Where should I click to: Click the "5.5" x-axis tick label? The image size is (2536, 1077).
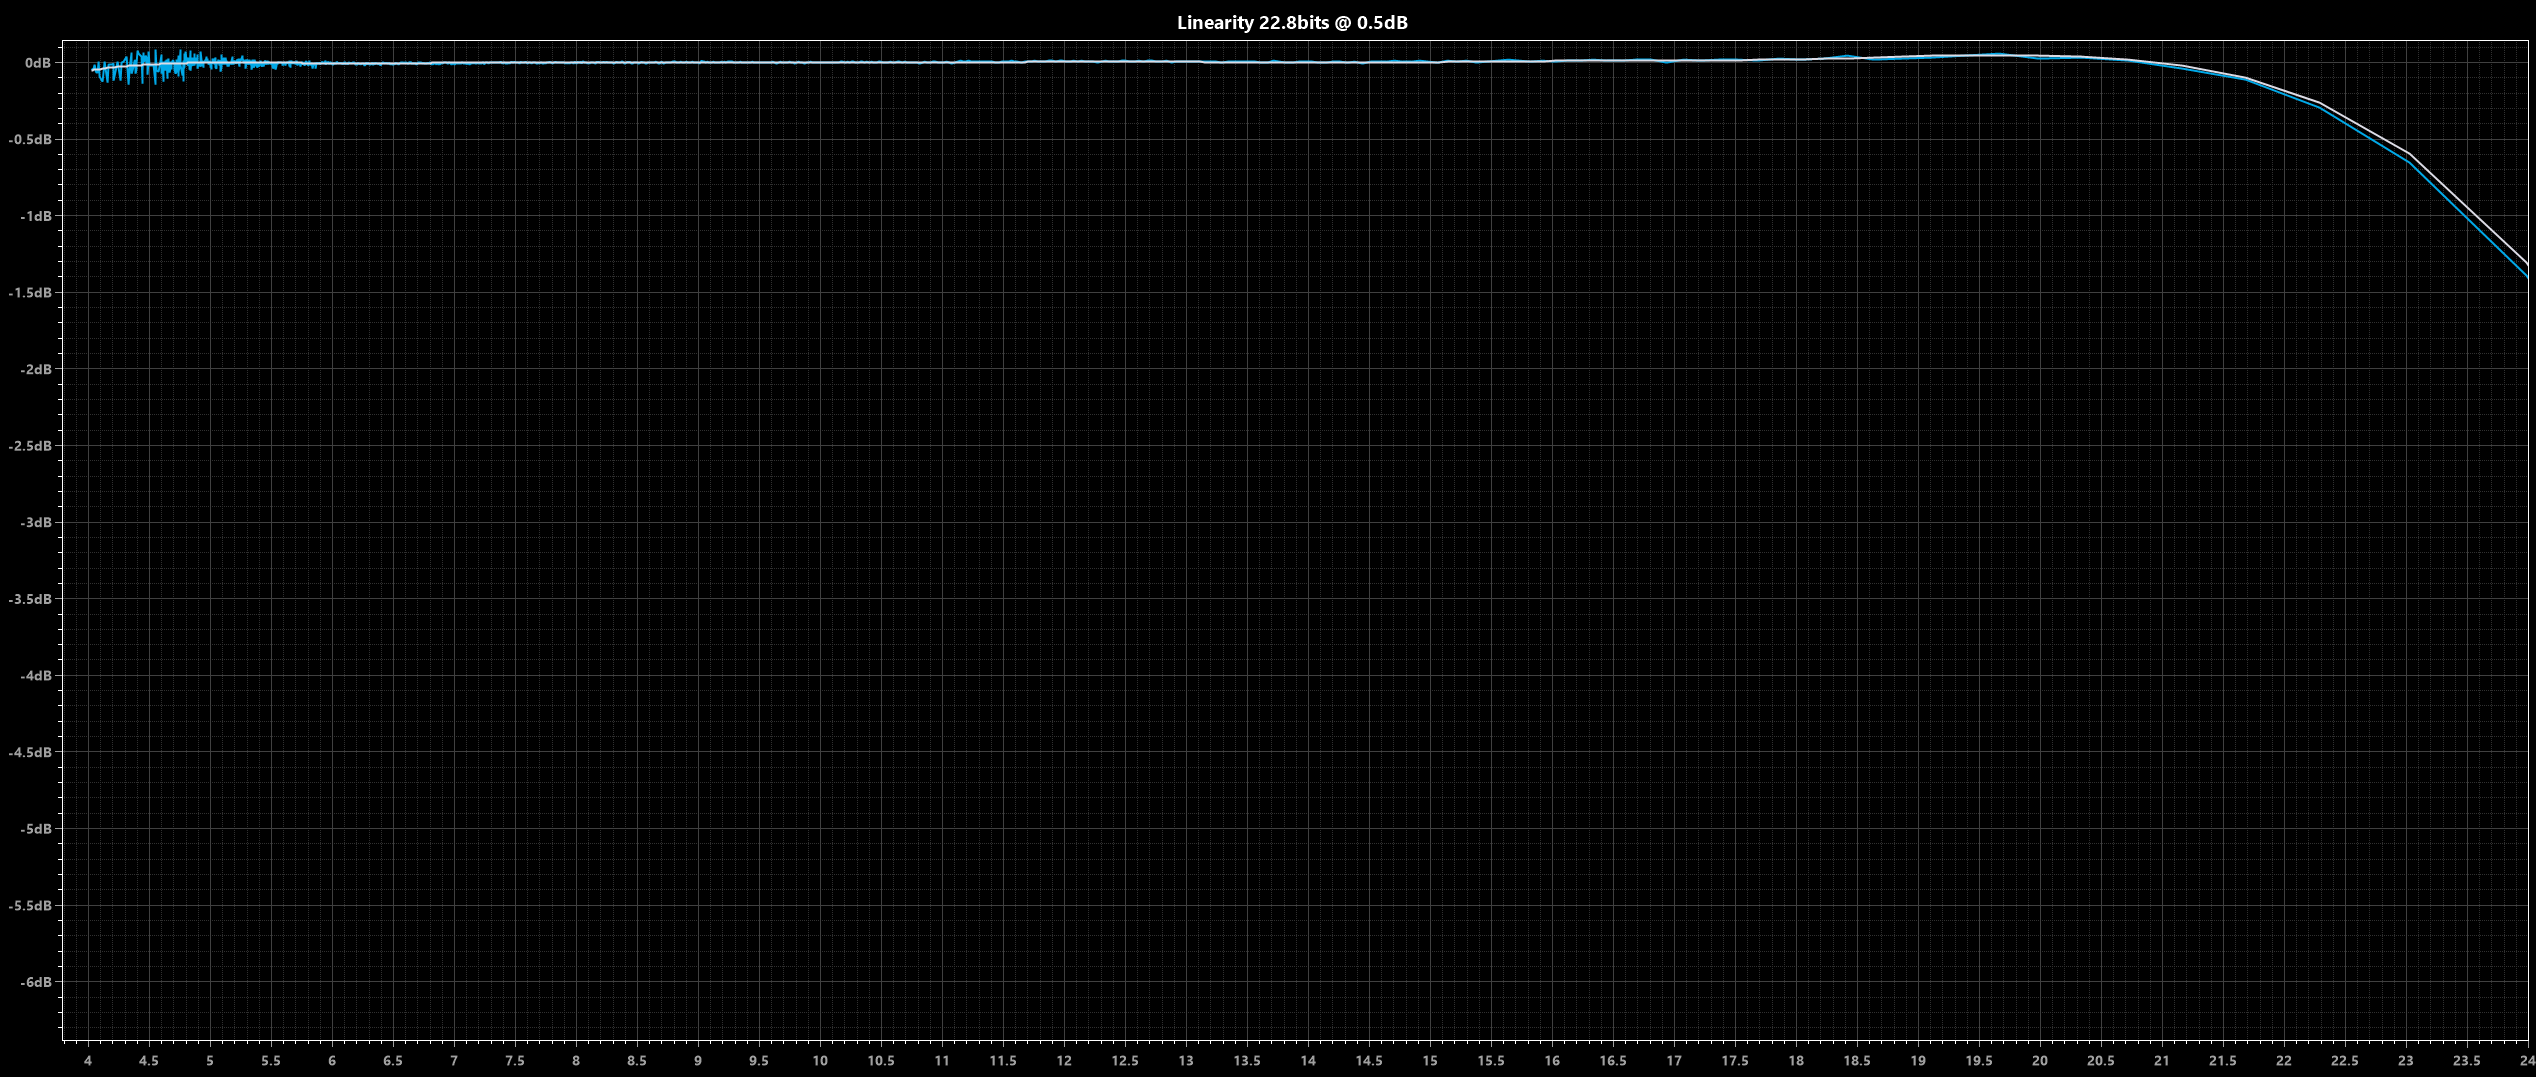pyautogui.click(x=271, y=1061)
